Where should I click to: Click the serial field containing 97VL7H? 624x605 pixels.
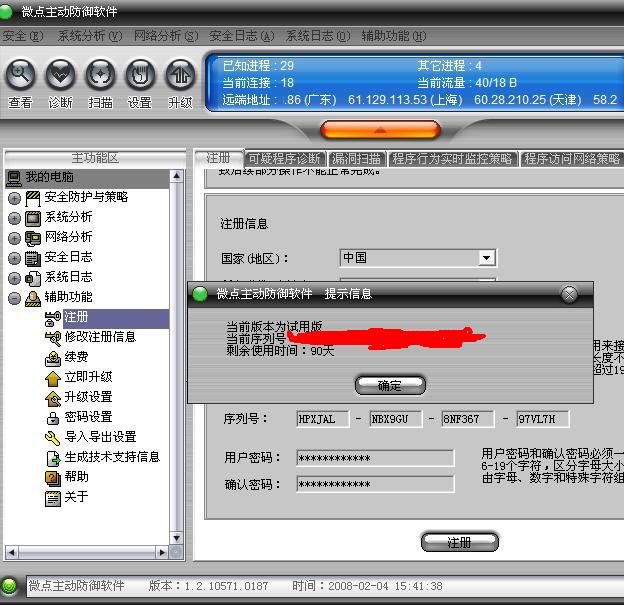coord(543,419)
